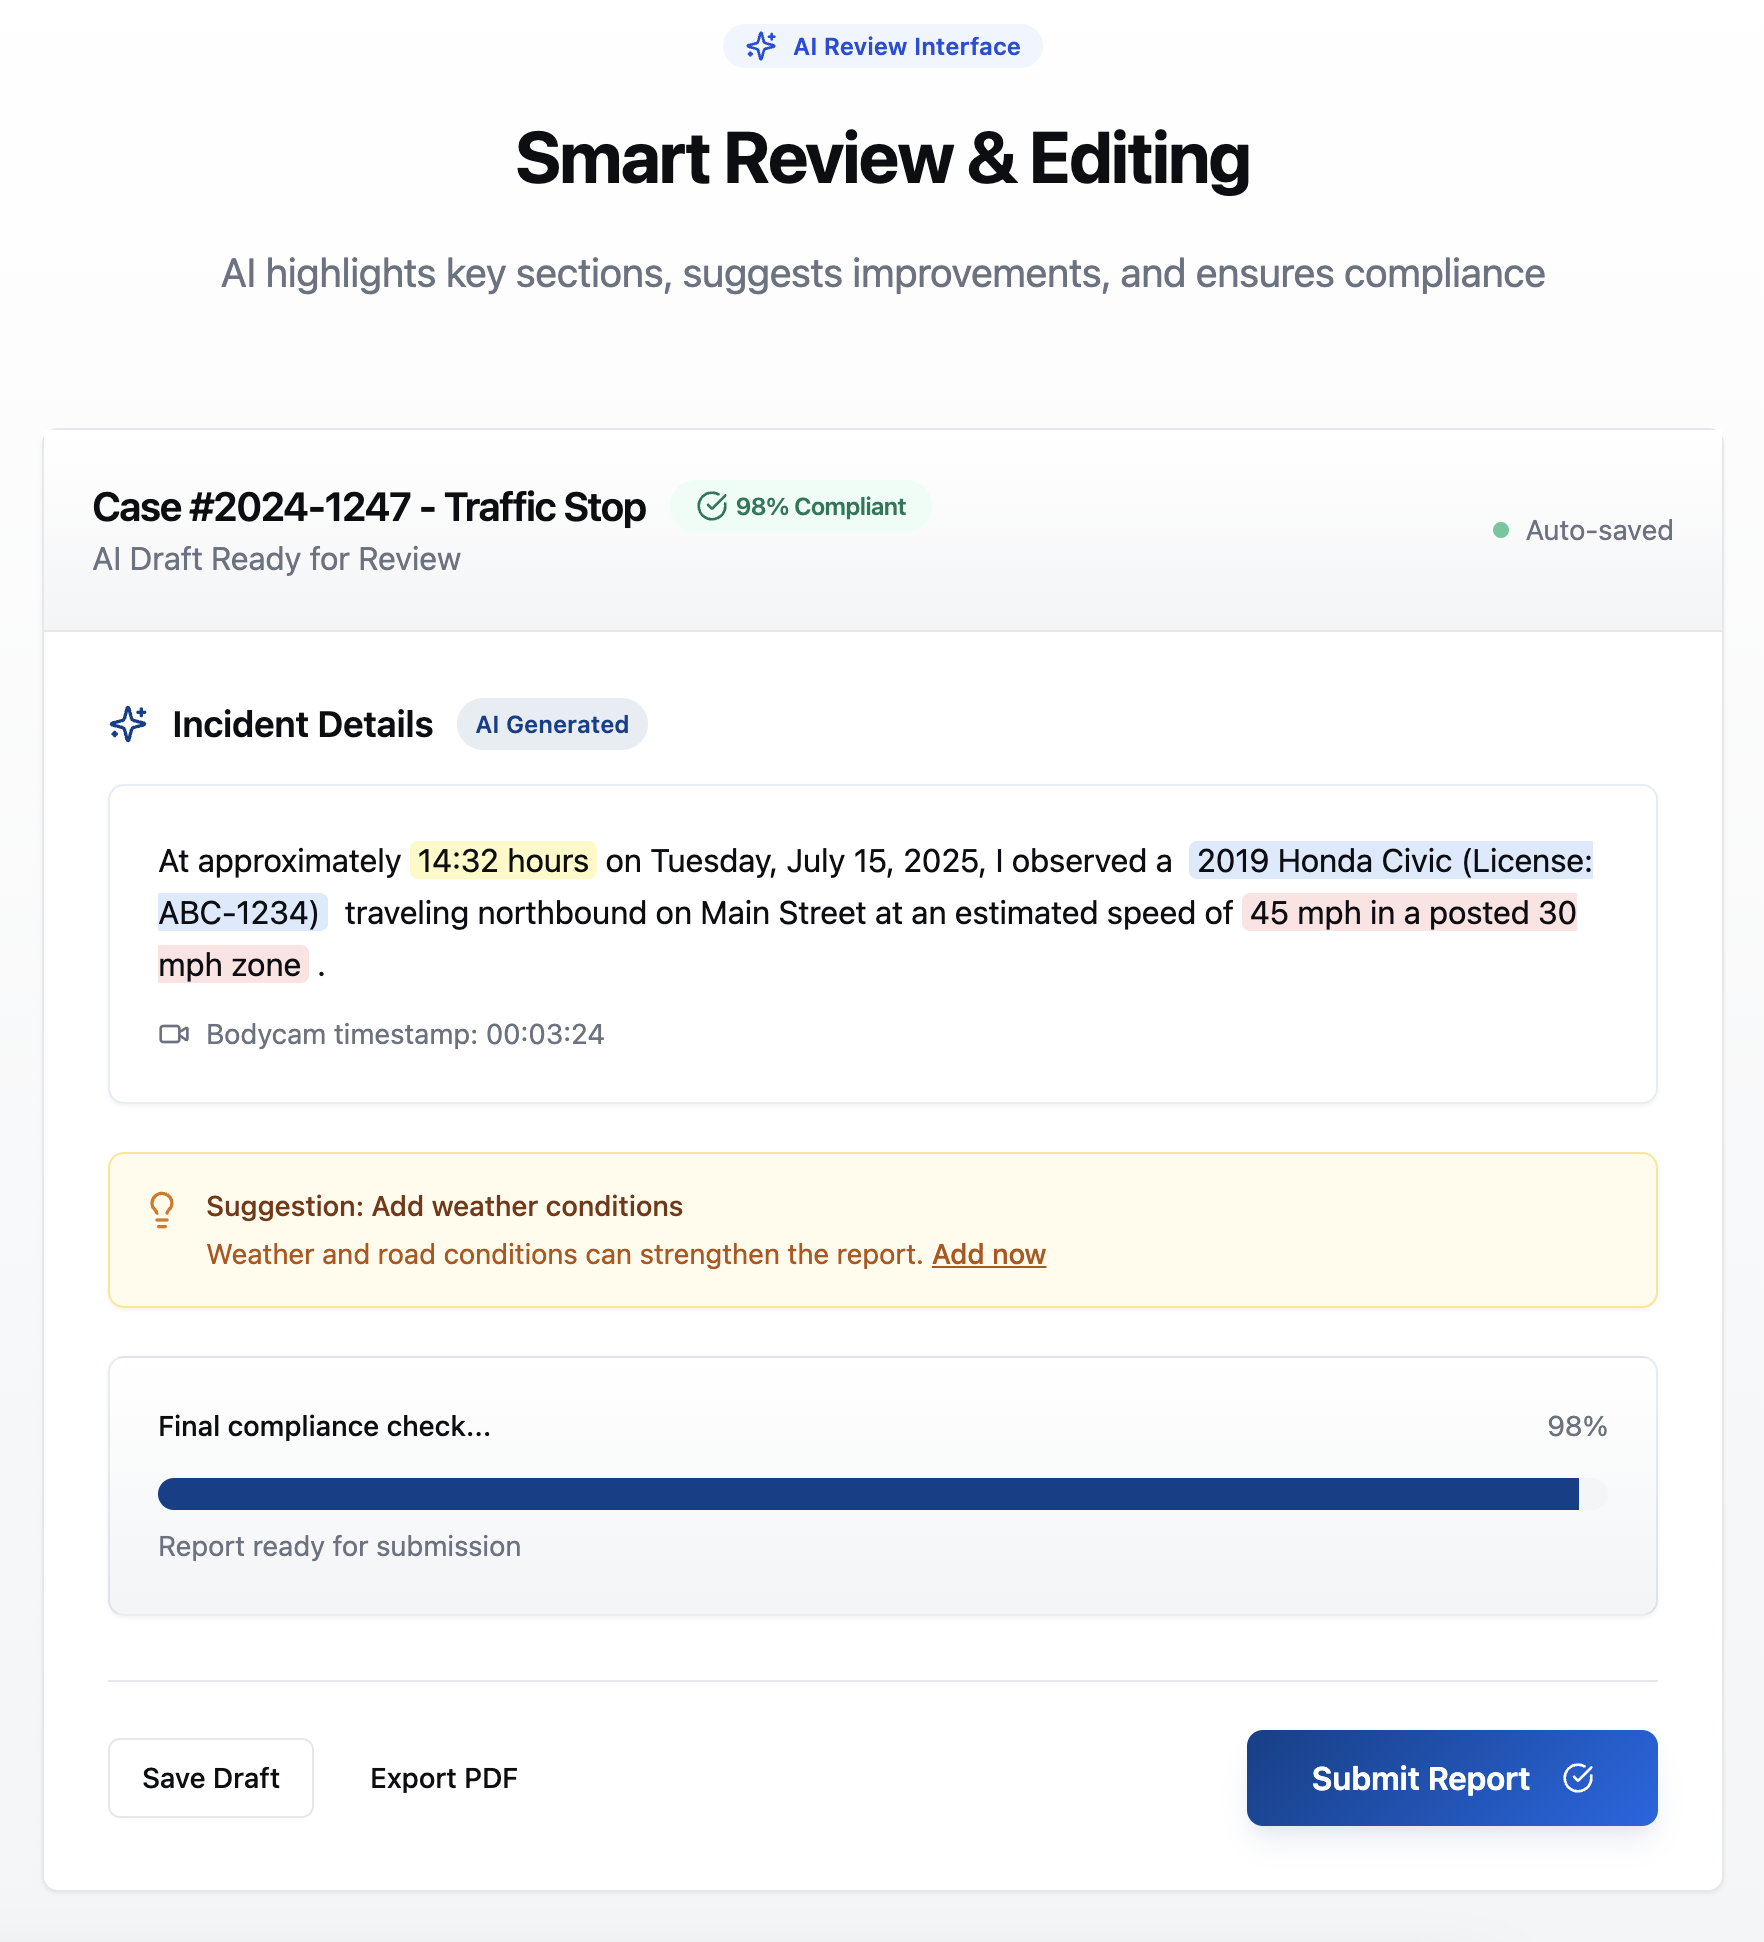The image size is (1764, 1942).
Task: Select the highlighted 14:32 hours text
Action: [x=503, y=861]
